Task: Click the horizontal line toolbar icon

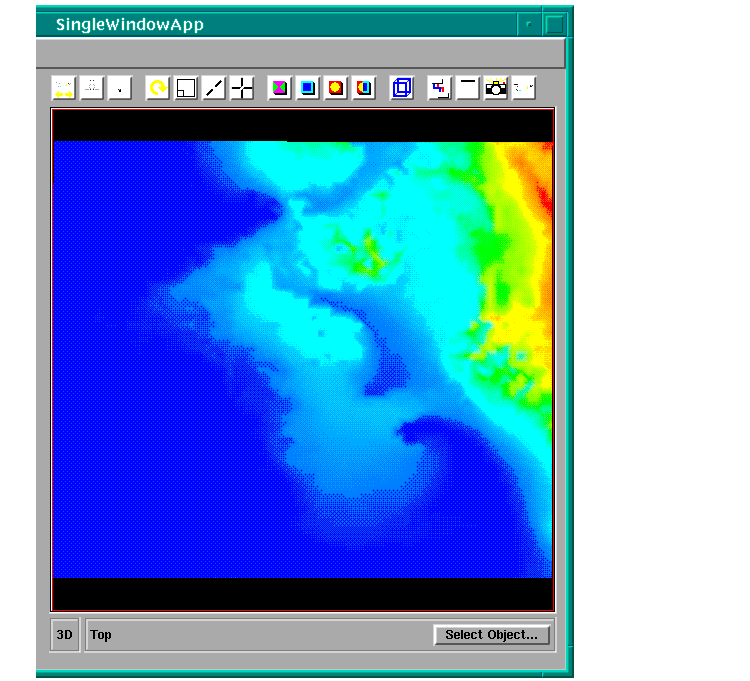Action: pos(467,88)
